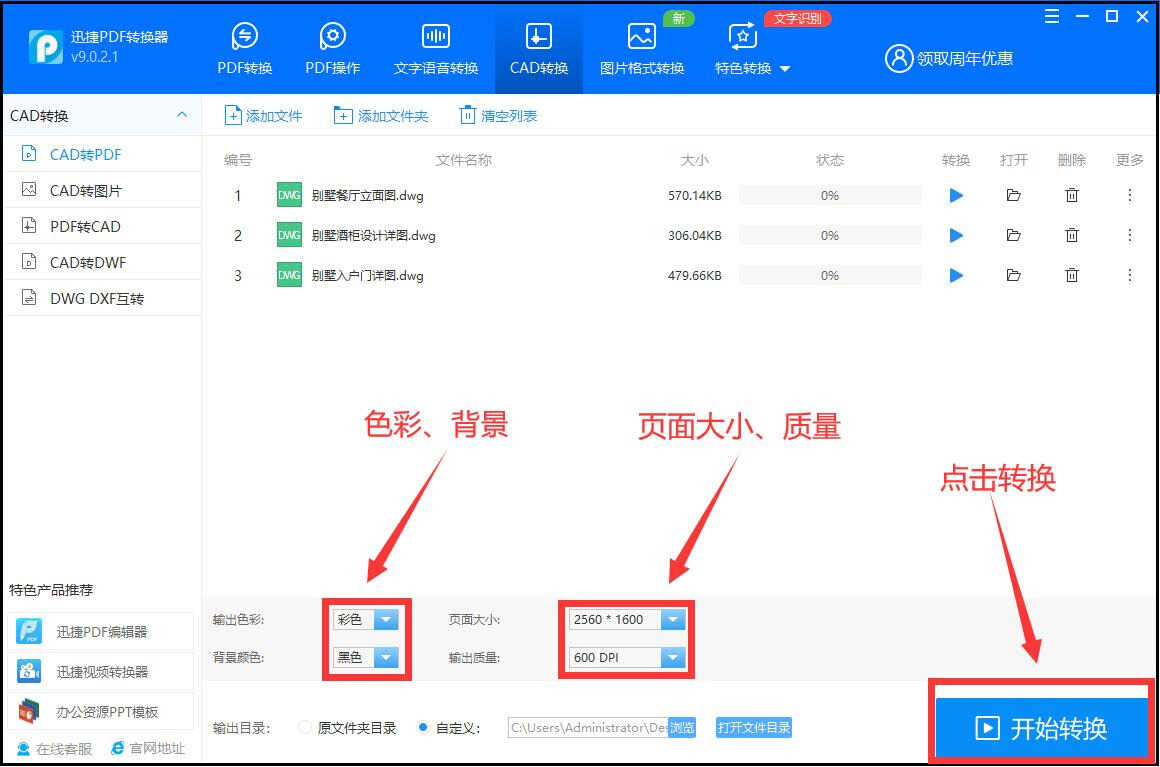The width and height of the screenshot is (1160, 767).
Task: Select DWG DXF互转 in the sidebar
Action: [102, 299]
